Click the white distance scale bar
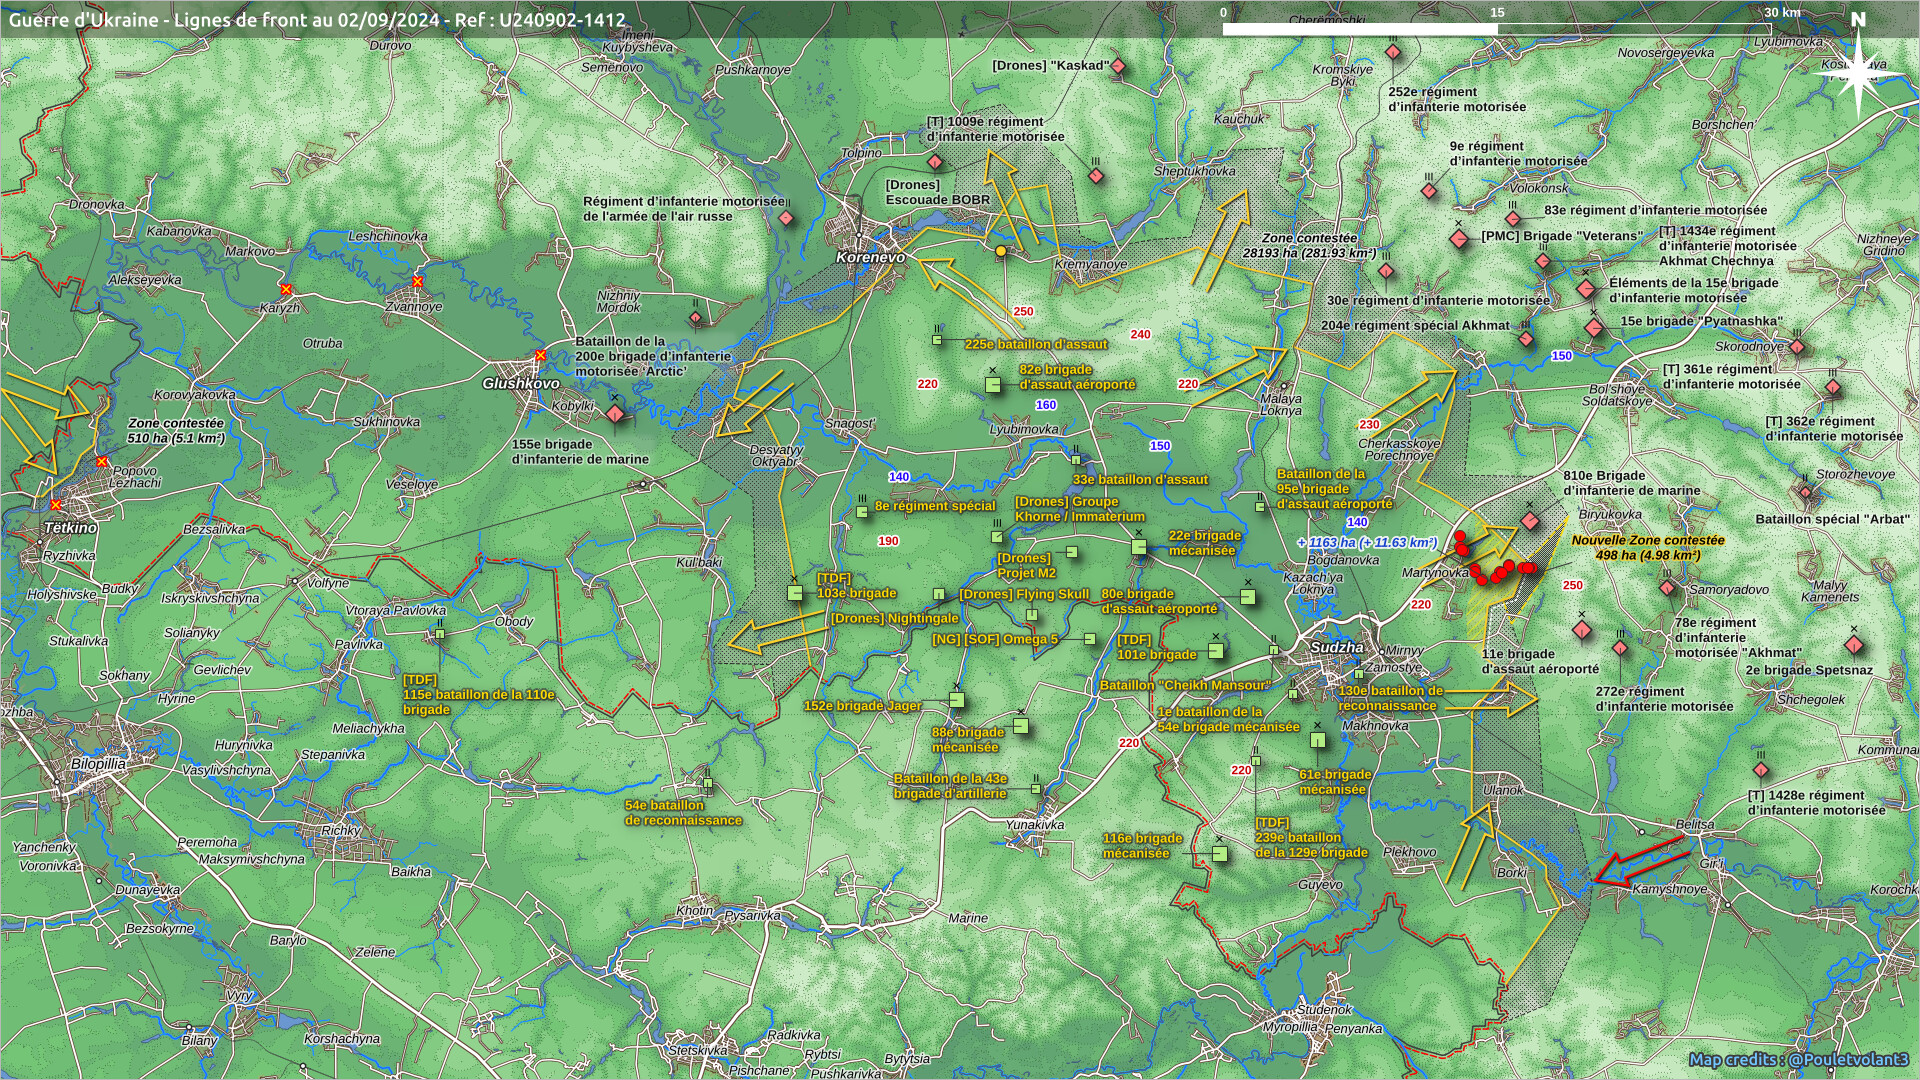This screenshot has height=1080, width=1920. click(x=1360, y=29)
